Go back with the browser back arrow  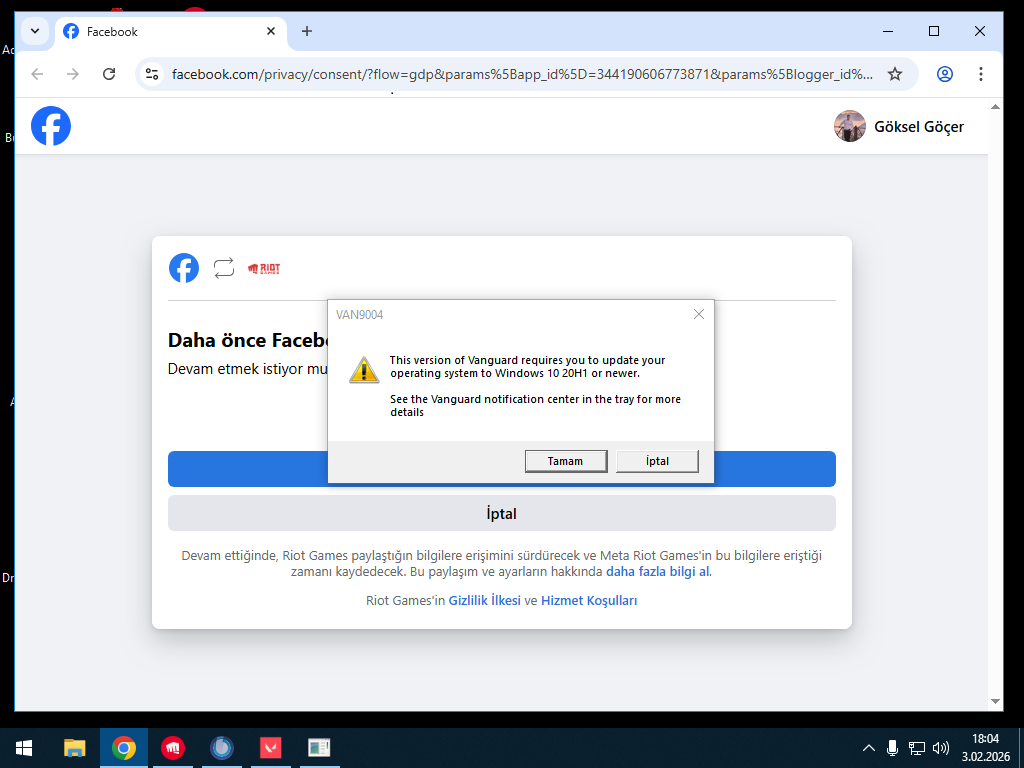[x=37, y=74]
